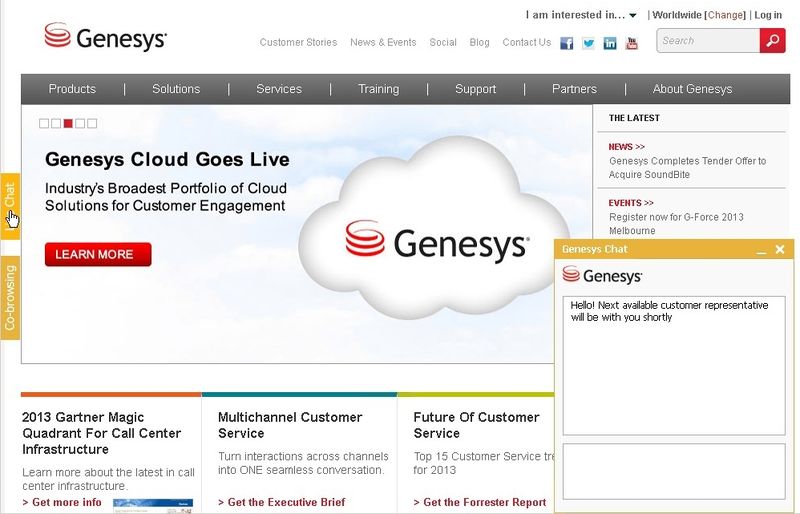Select the second carousel slide indicator
Screen dimensions: 800x514
pyautogui.click(x=56, y=123)
